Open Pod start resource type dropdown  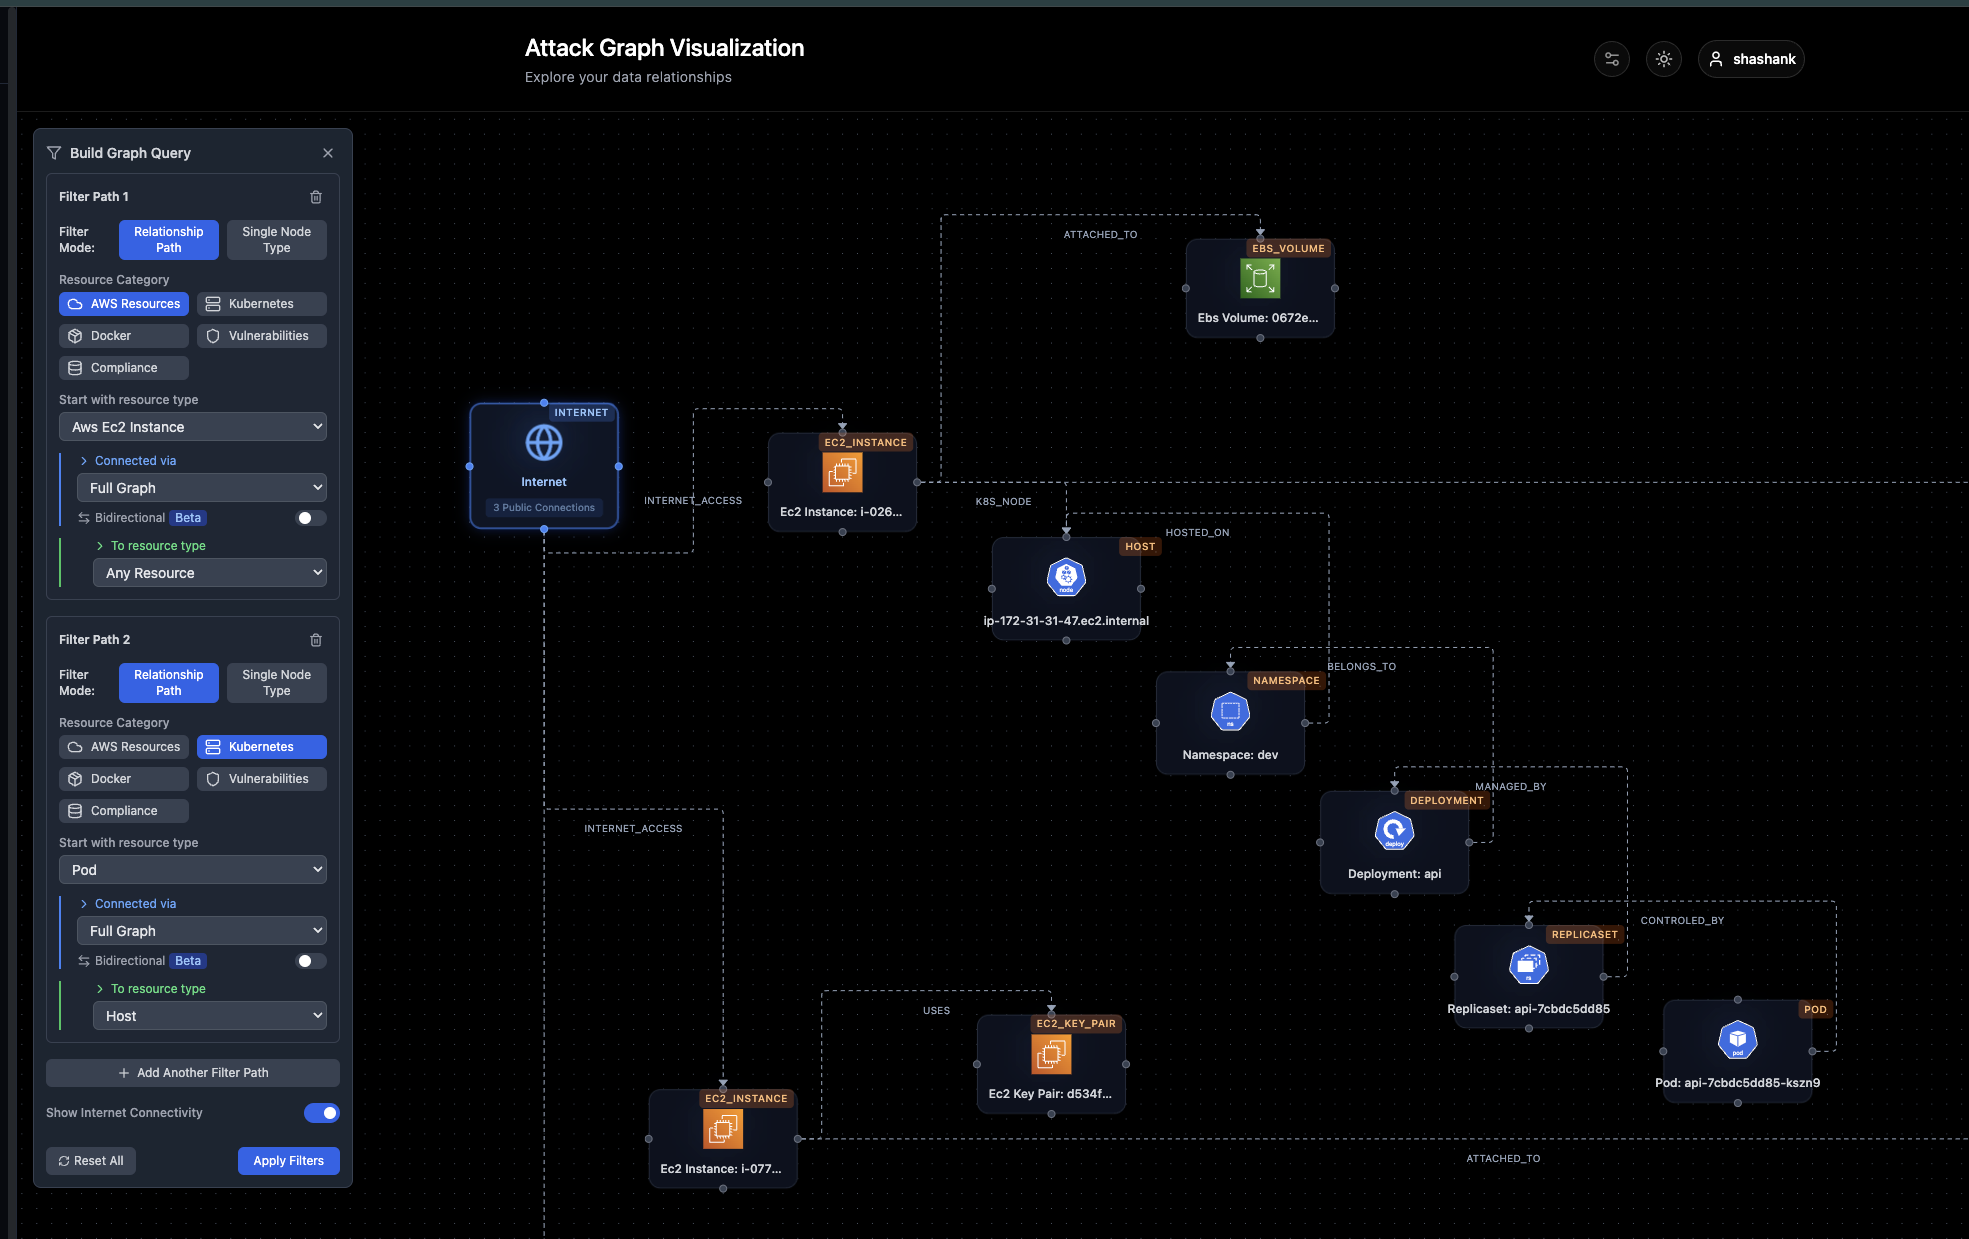193,870
